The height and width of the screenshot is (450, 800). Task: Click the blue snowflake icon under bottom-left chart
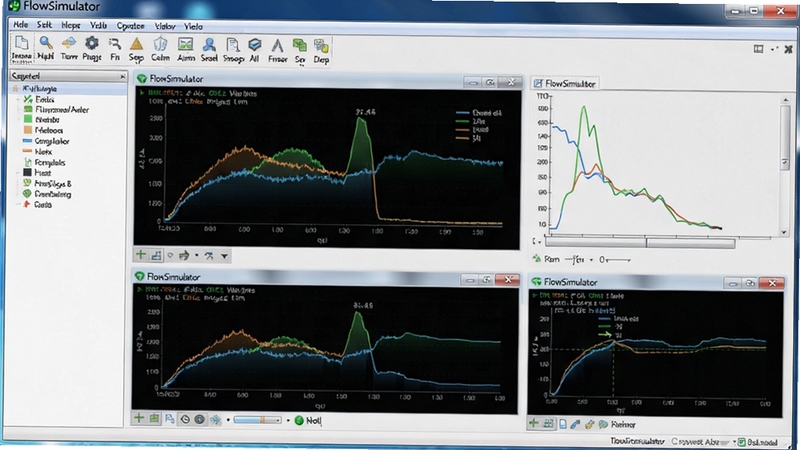(x=215, y=420)
